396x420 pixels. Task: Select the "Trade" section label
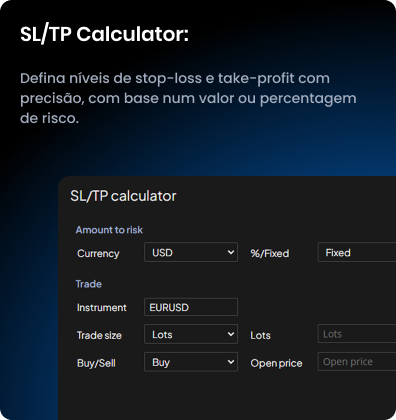[x=89, y=284]
